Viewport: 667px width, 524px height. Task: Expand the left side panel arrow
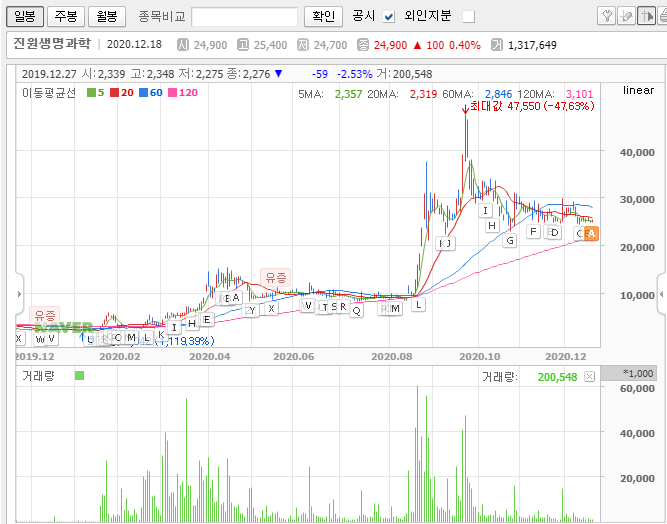pos(19,294)
